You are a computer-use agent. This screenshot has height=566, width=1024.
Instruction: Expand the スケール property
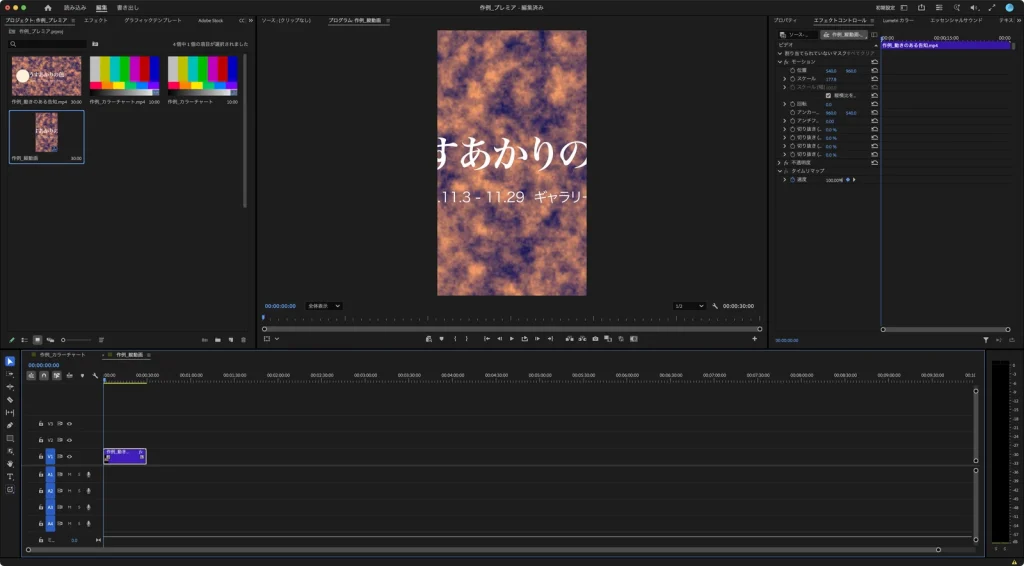tap(785, 79)
